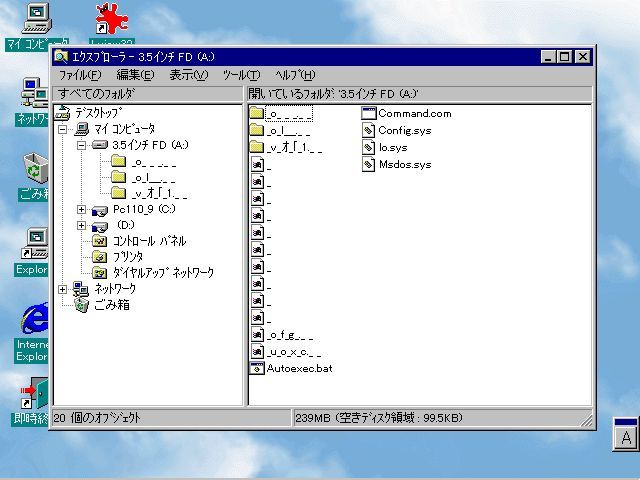The image size is (640, 480).
Task: Open the ファイル(F) menu
Action: (x=80, y=75)
